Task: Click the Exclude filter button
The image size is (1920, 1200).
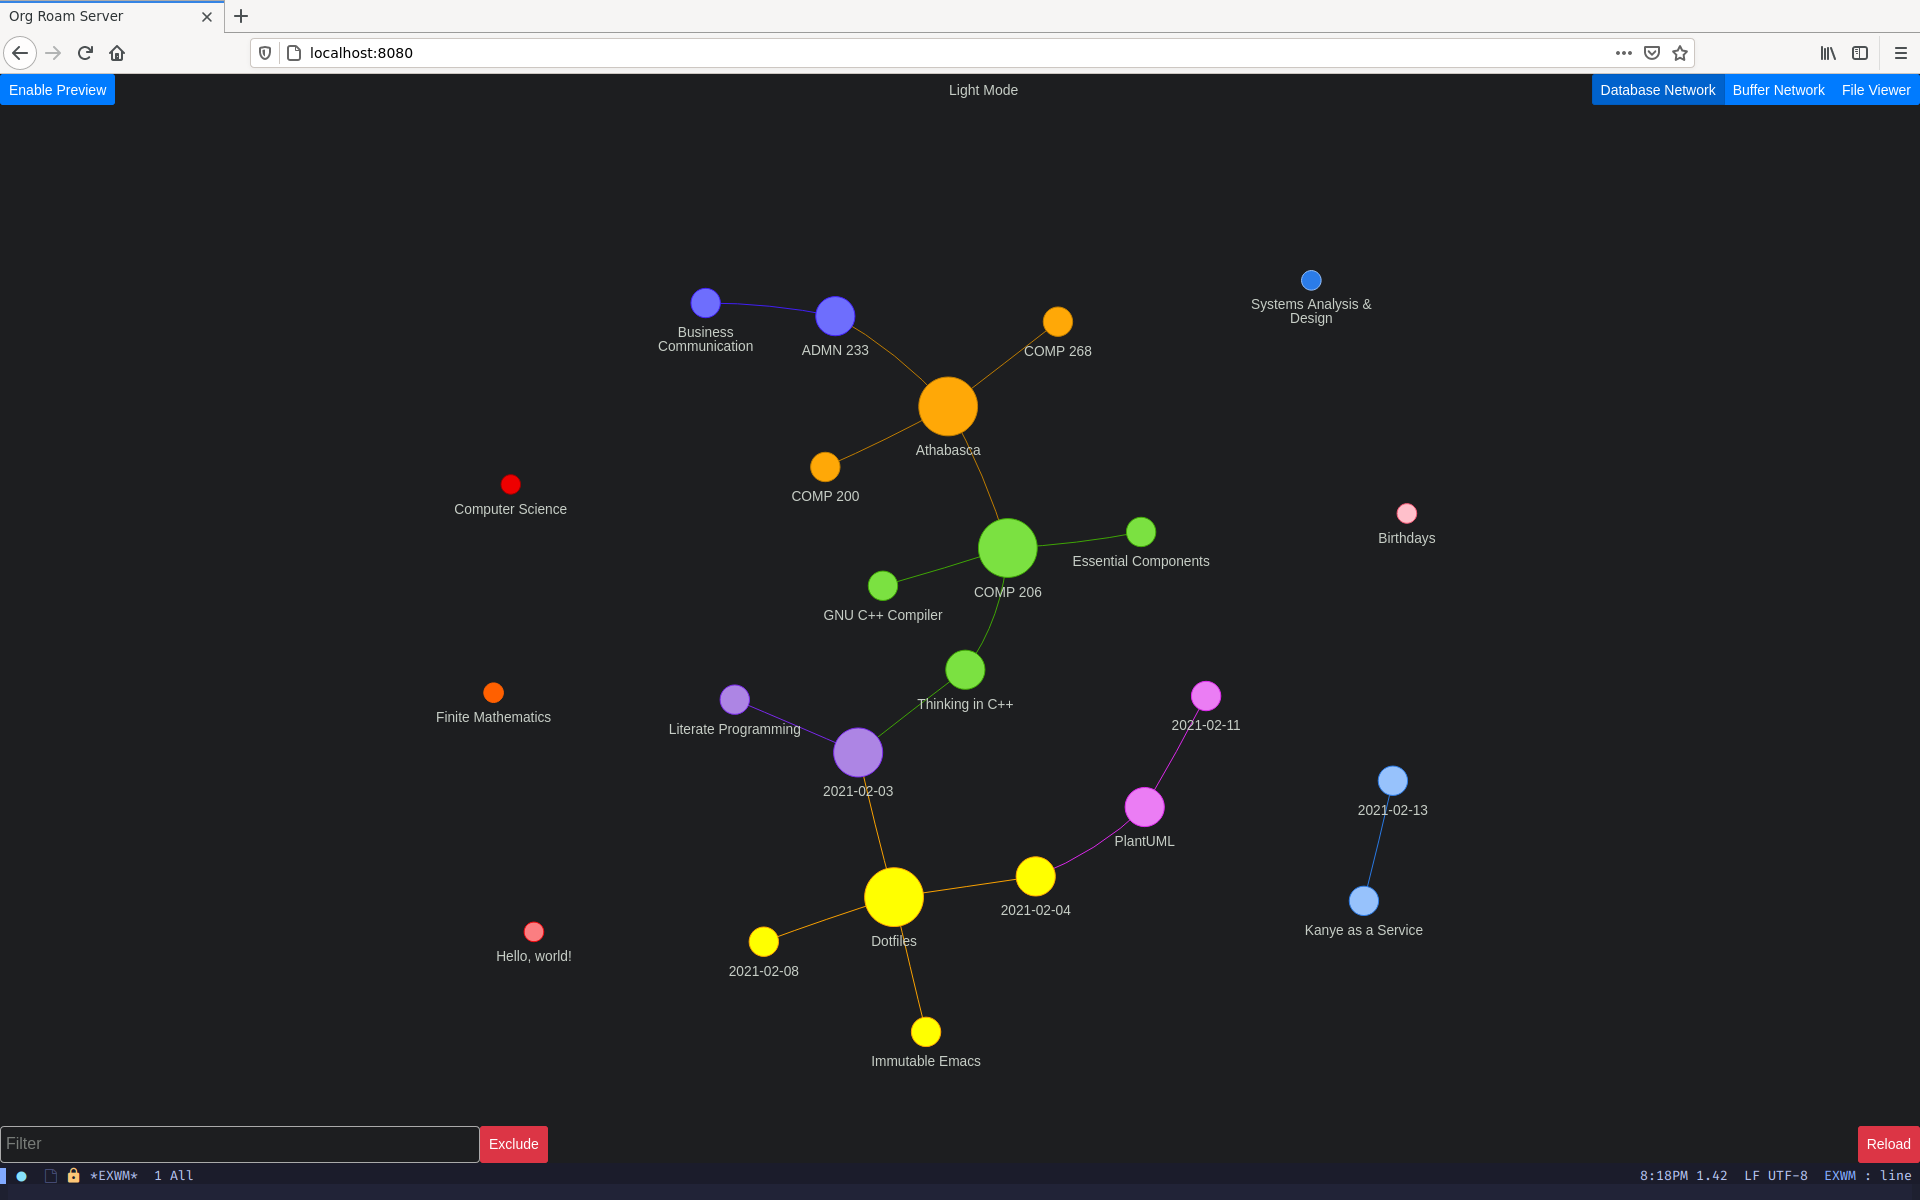Action: point(513,1143)
